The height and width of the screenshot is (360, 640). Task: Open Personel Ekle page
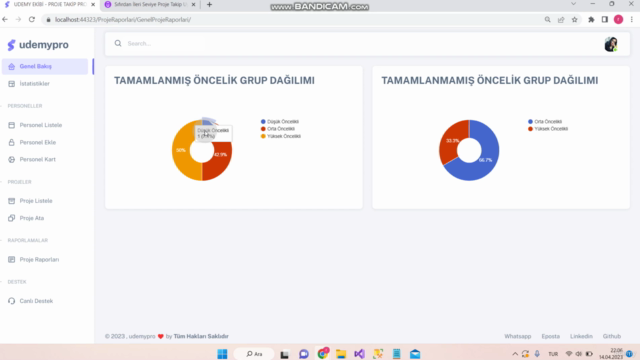coord(38,142)
